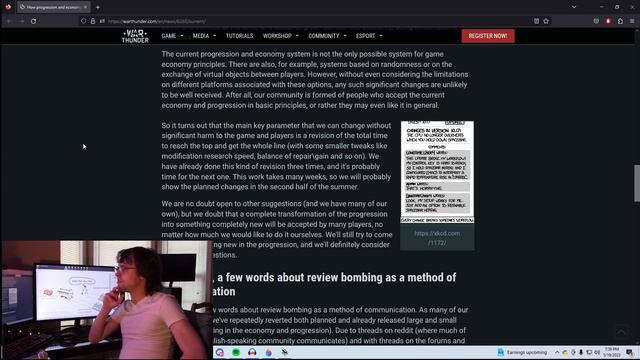Click paragraph starting 'So it turns out'
The width and height of the screenshot is (640, 360).
point(276,156)
